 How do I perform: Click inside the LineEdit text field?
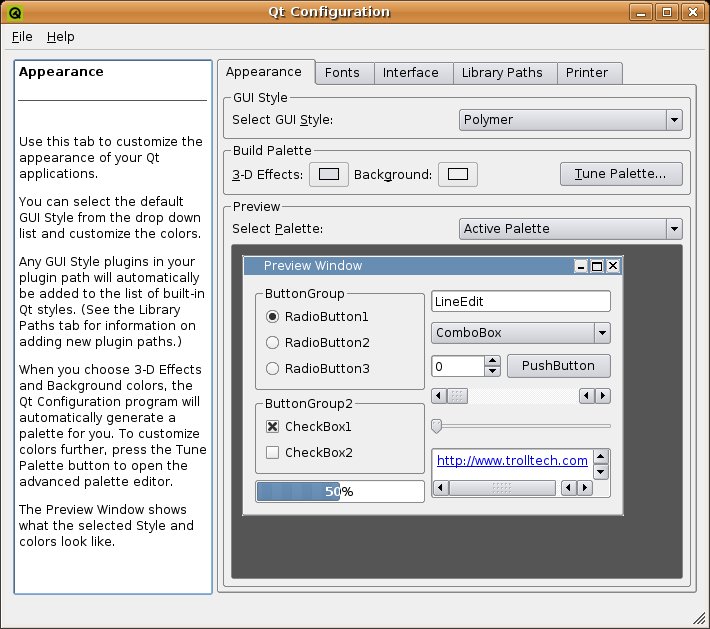click(520, 301)
